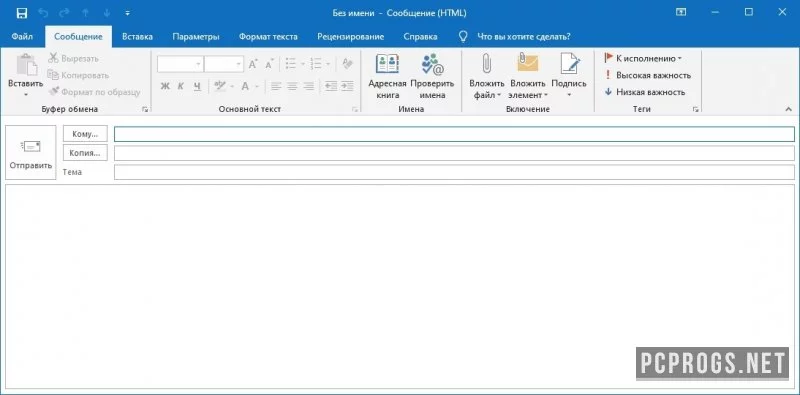Image resolution: width=800 pixels, height=395 pixels.
Task: Click the Копия... button
Action: [x=85, y=153]
